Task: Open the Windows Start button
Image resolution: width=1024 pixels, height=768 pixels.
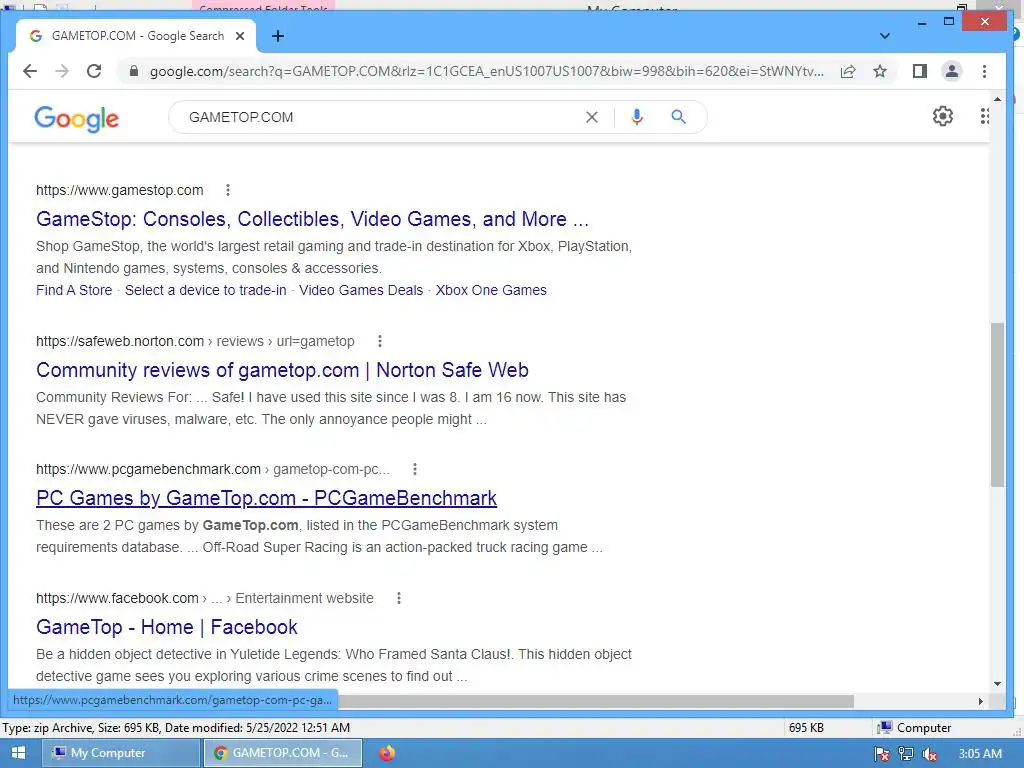Action: (18, 752)
